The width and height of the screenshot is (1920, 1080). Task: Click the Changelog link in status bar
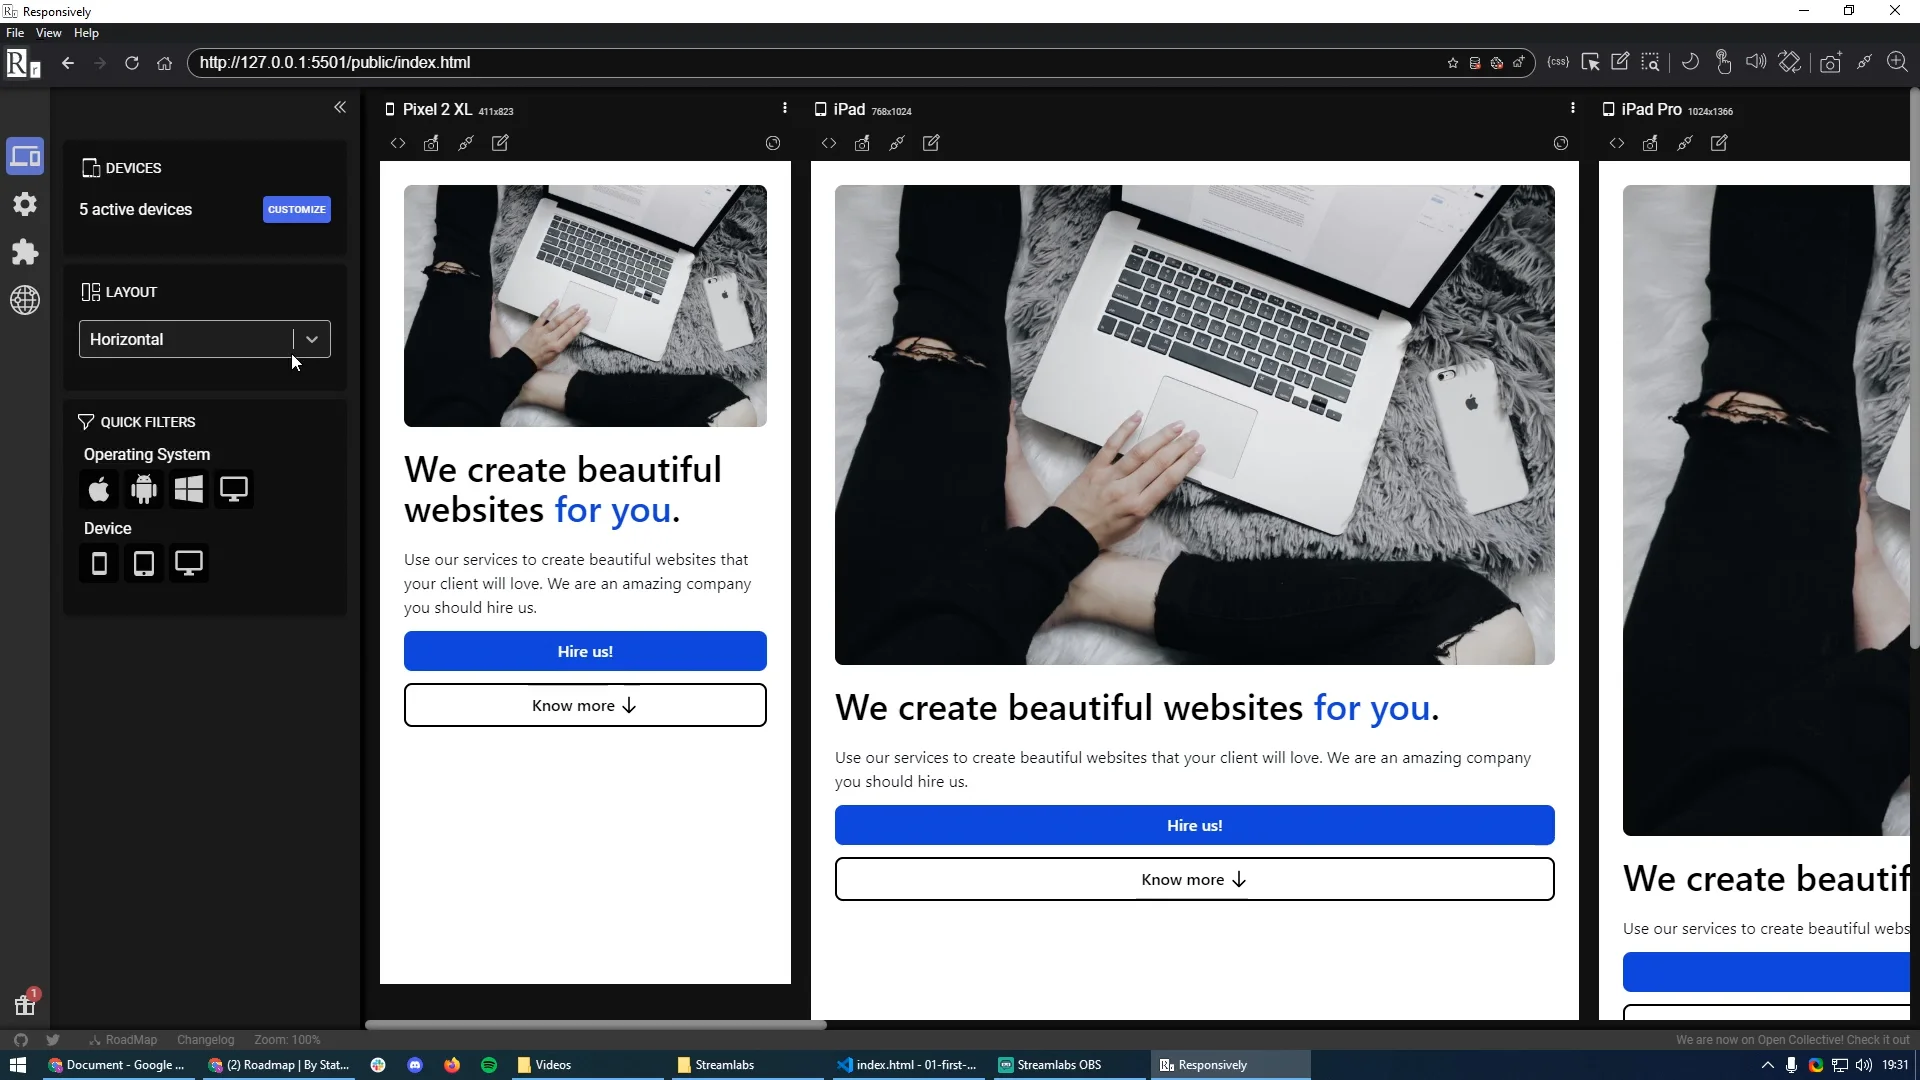(205, 1040)
